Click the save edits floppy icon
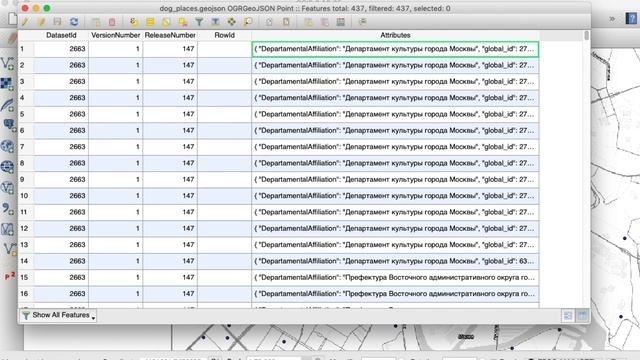This screenshot has height=360, width=640. [x=58, y=22]
